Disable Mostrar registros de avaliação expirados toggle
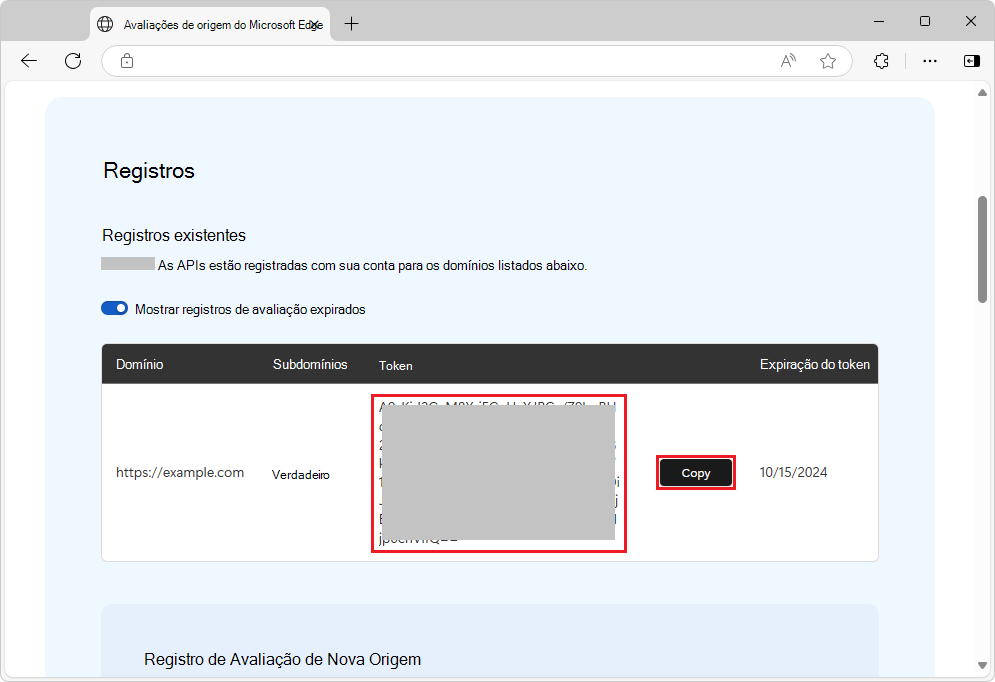This screenshot has height=682, width=995. pos(114,308)
